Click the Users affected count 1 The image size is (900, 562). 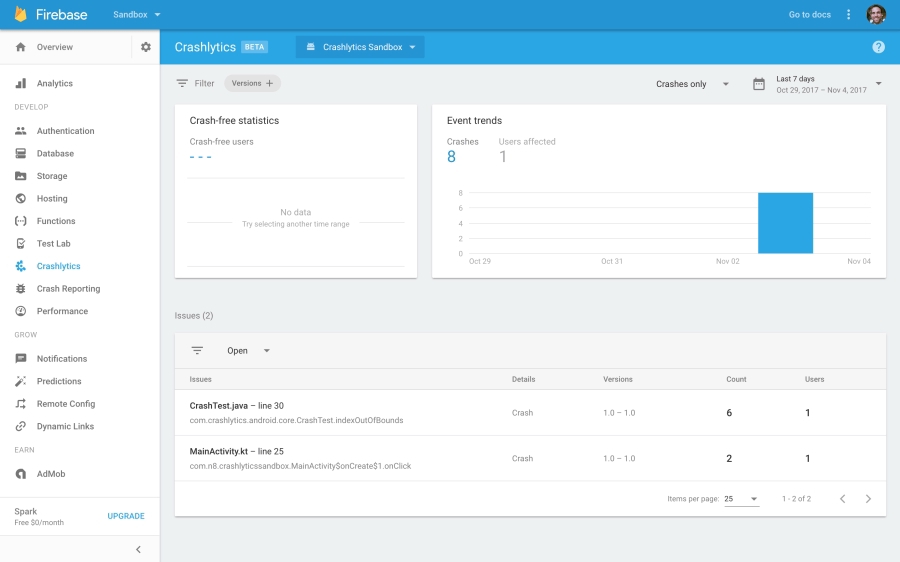(x=503, y=157)
